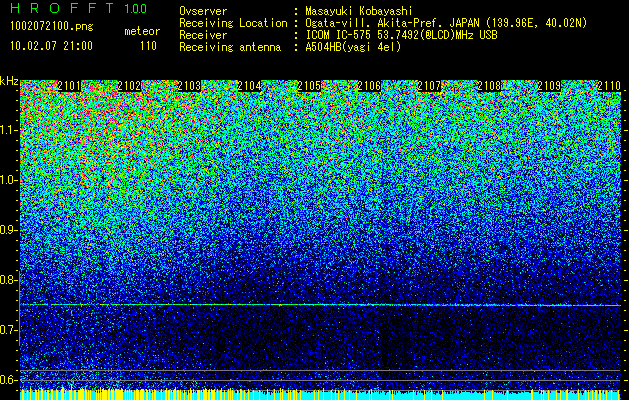Click the HROFFT 1.0.0 title text
This screenshot has width=629, height=400.
point(79,8)
